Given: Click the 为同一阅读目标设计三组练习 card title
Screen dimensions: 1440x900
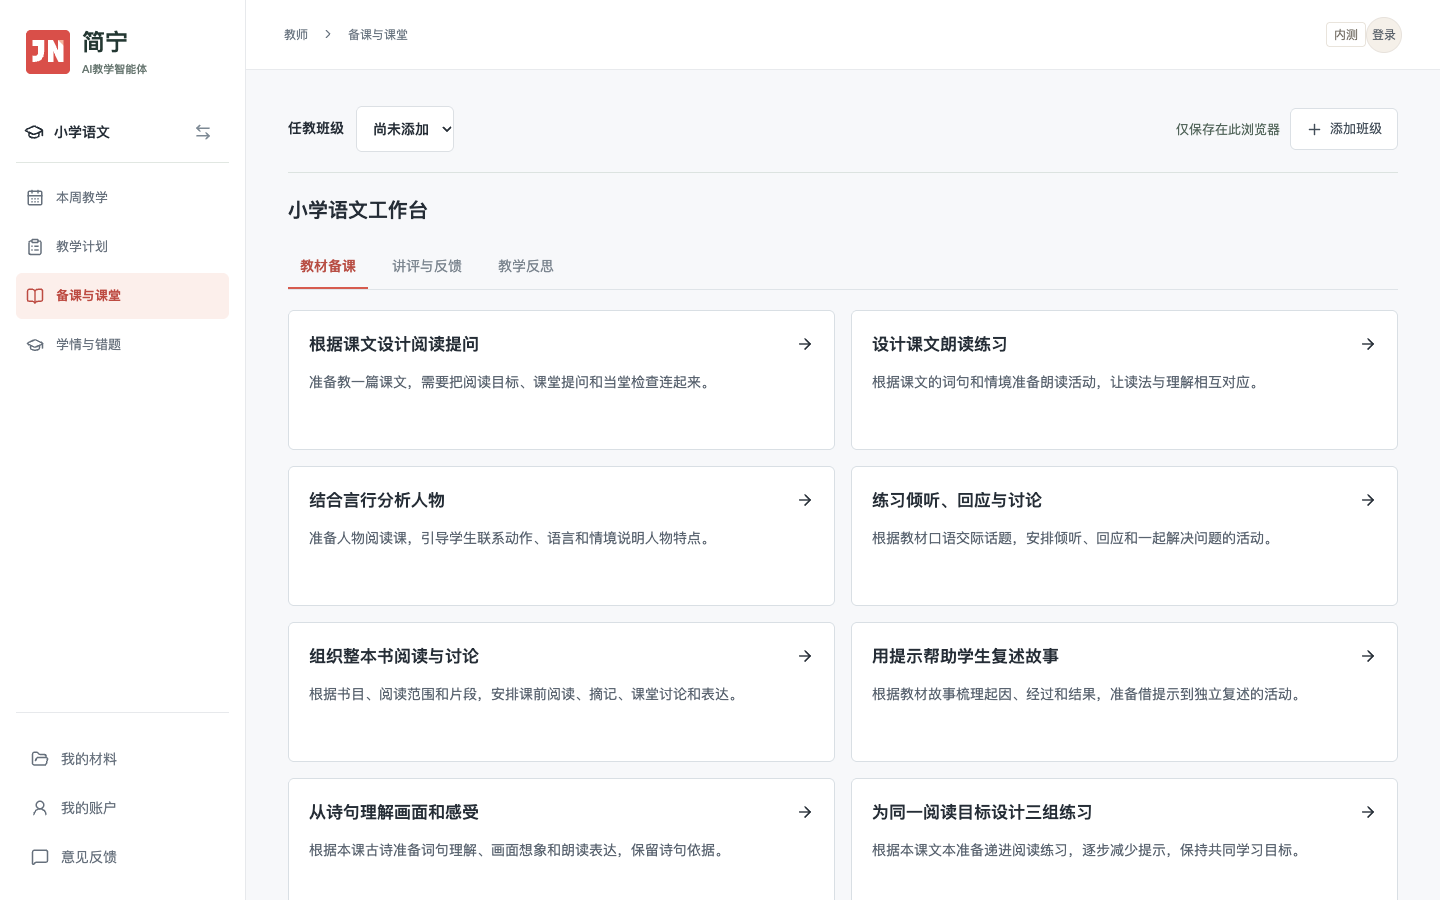Looking at the screenshot, I should (982, 812).
